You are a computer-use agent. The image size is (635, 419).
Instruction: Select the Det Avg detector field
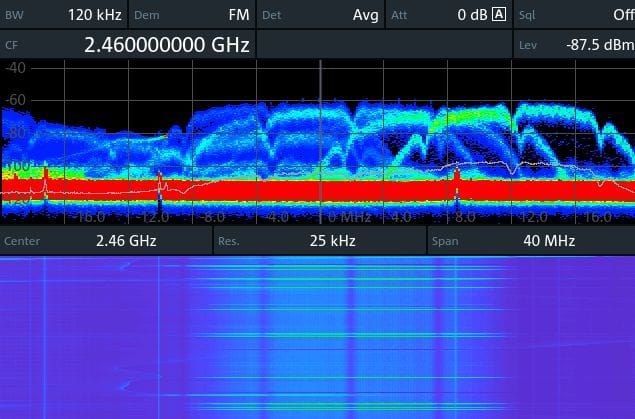[x=320, y=15]
